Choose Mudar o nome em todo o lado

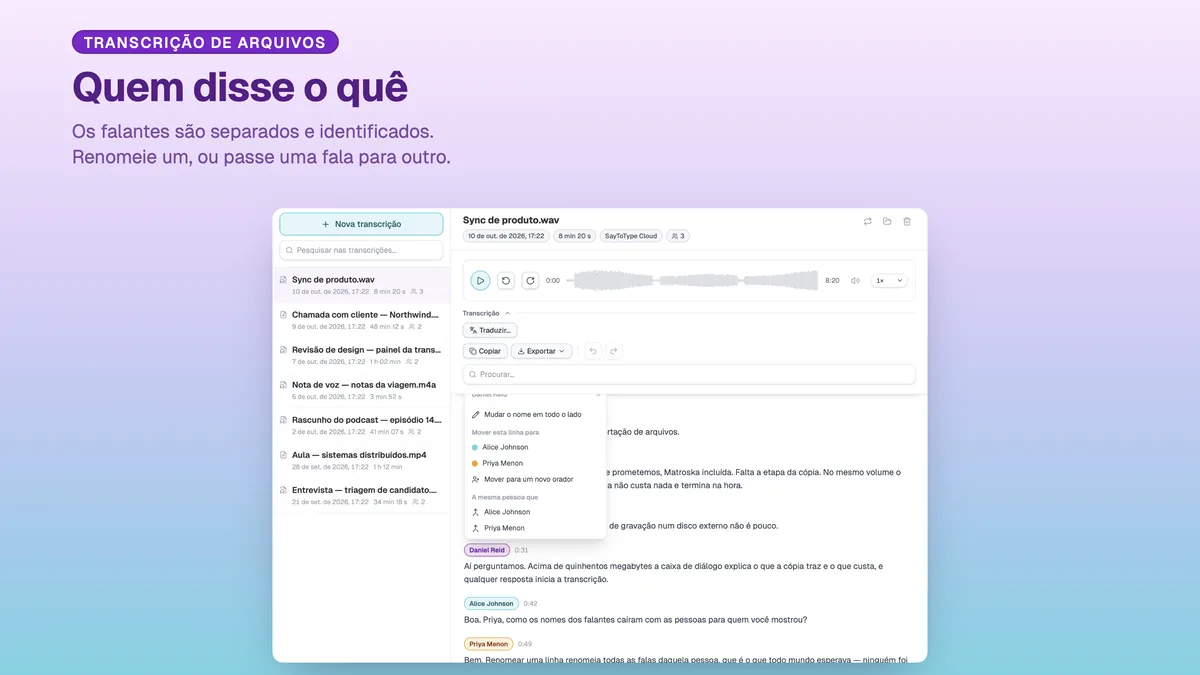click(535, 414)
